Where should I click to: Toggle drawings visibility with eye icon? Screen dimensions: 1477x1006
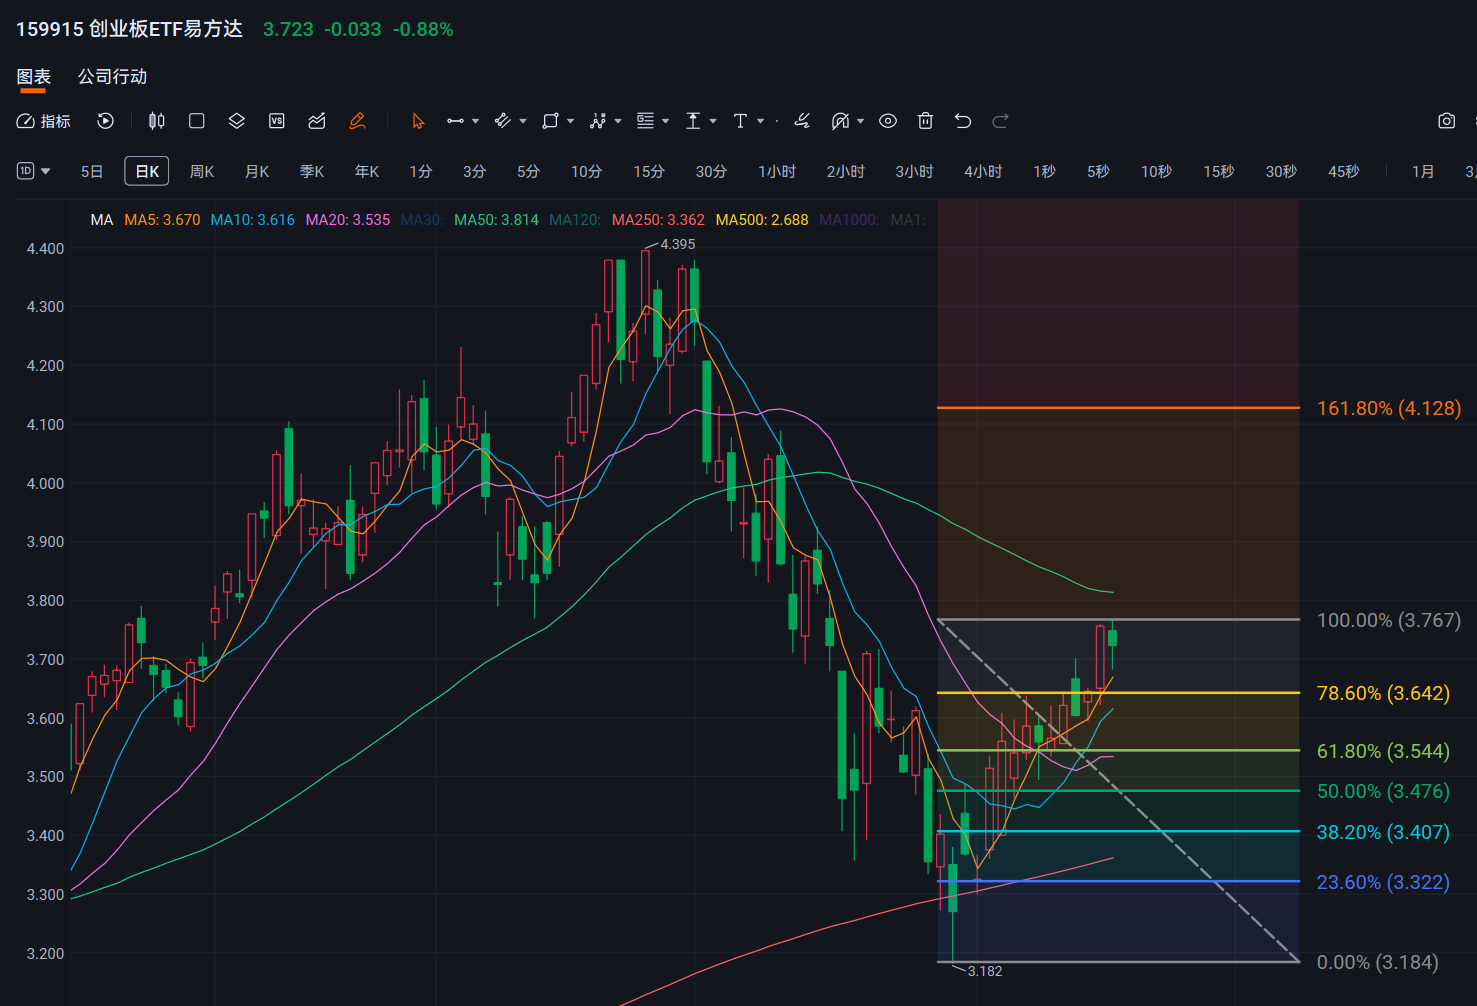[888, 121]
